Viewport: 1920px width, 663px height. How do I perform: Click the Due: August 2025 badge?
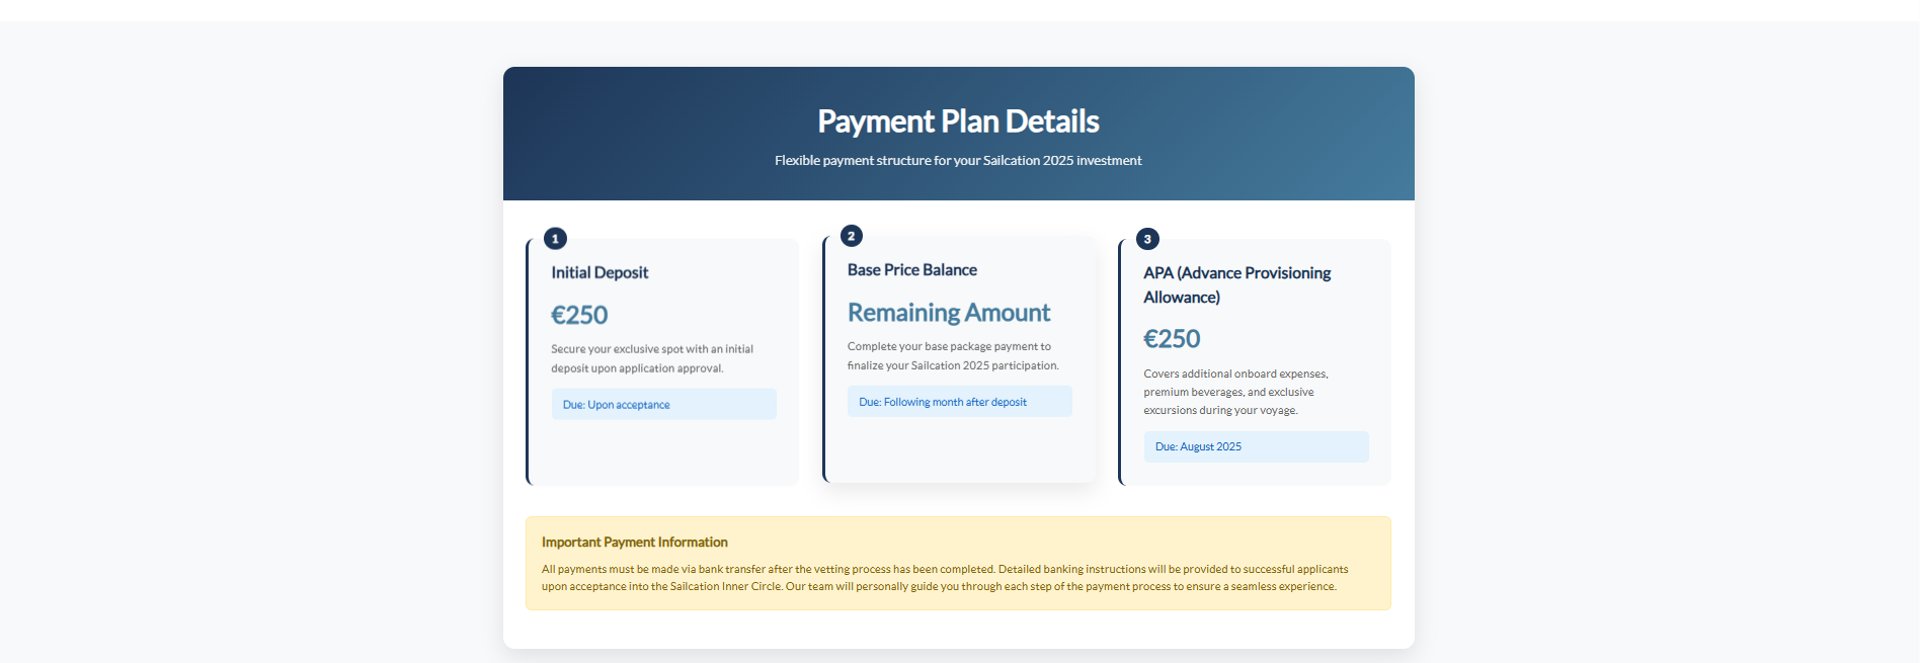pos(1256,446)
